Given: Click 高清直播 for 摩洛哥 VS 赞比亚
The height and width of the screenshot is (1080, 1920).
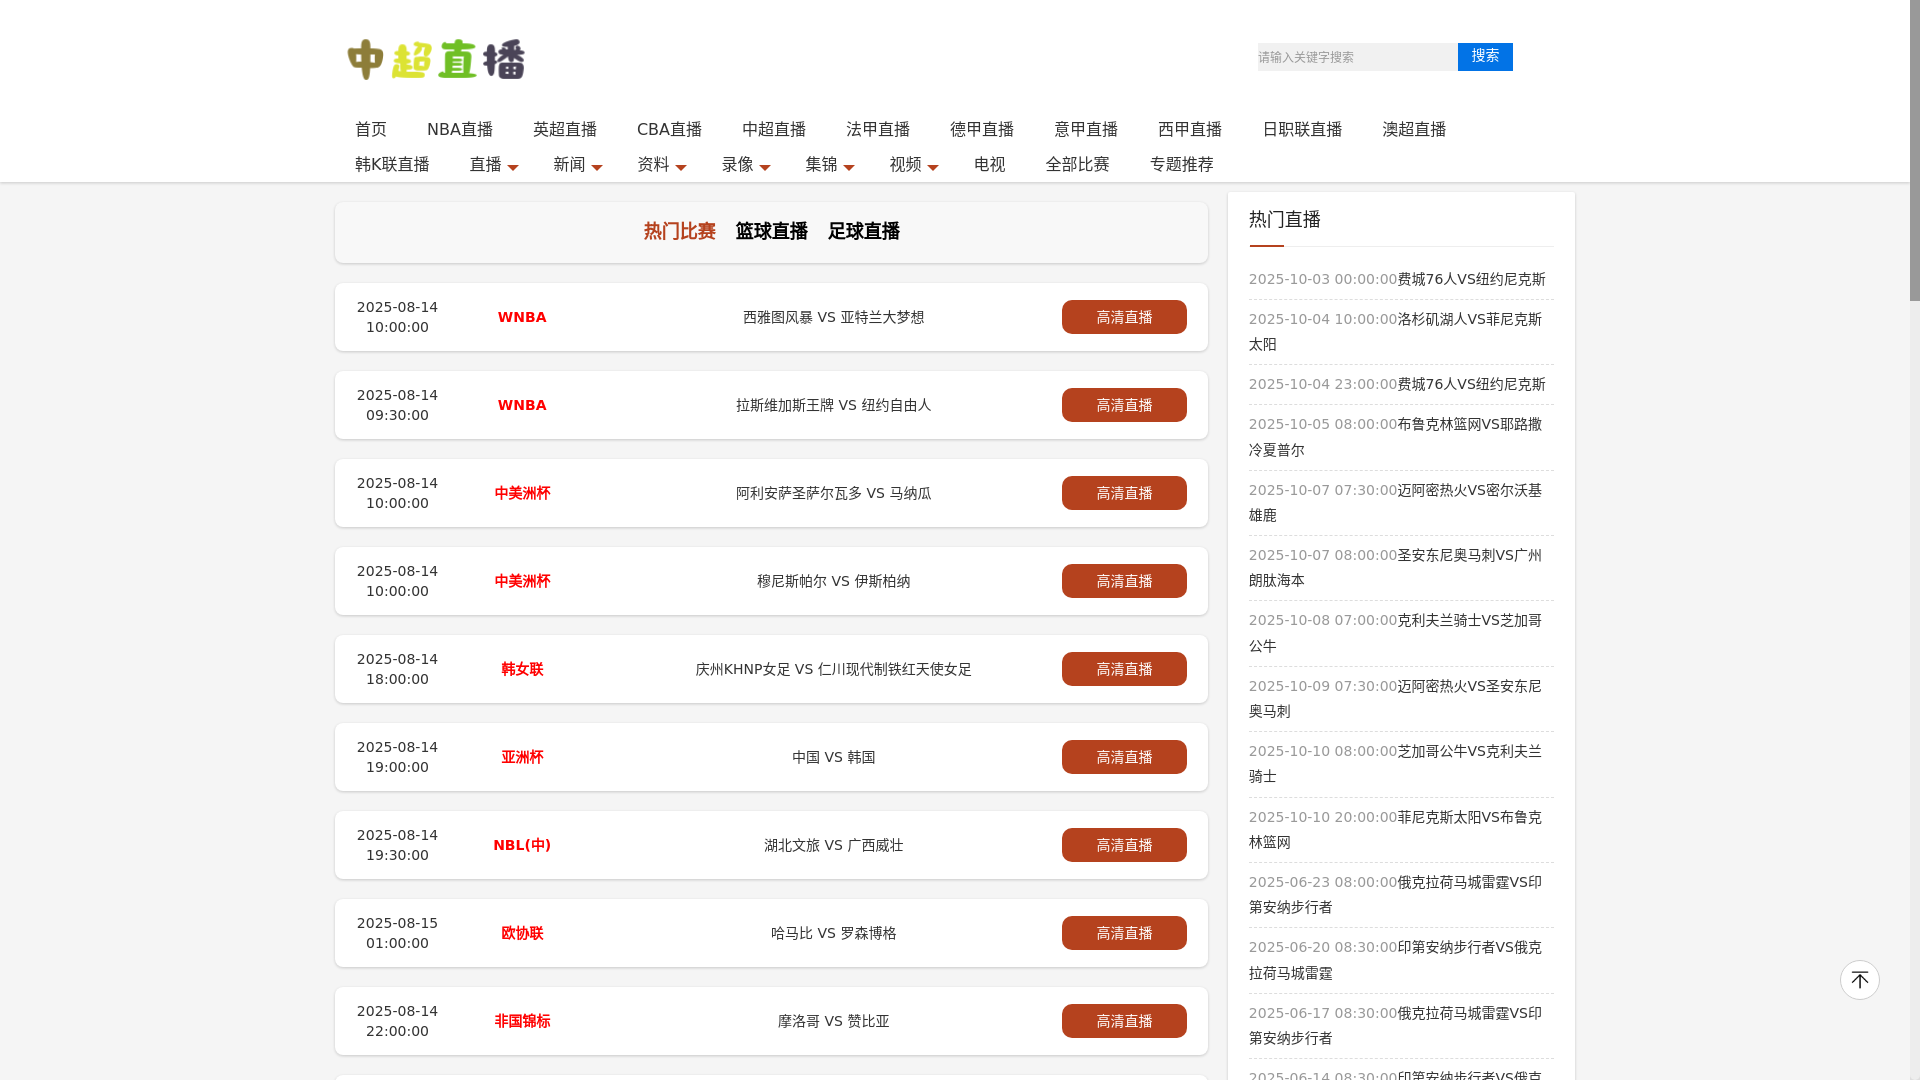Looking at the screenshot, I should 1124,1021.
